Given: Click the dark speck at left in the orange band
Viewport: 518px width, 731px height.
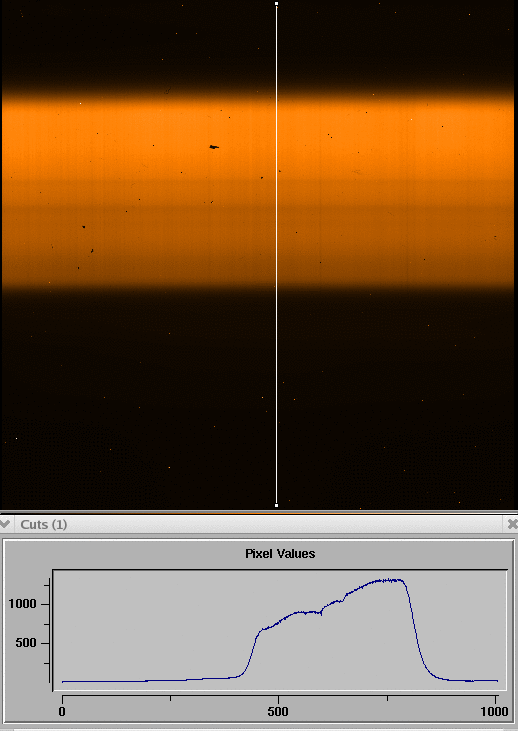Looking at the screenshot, I should (83, 227).
